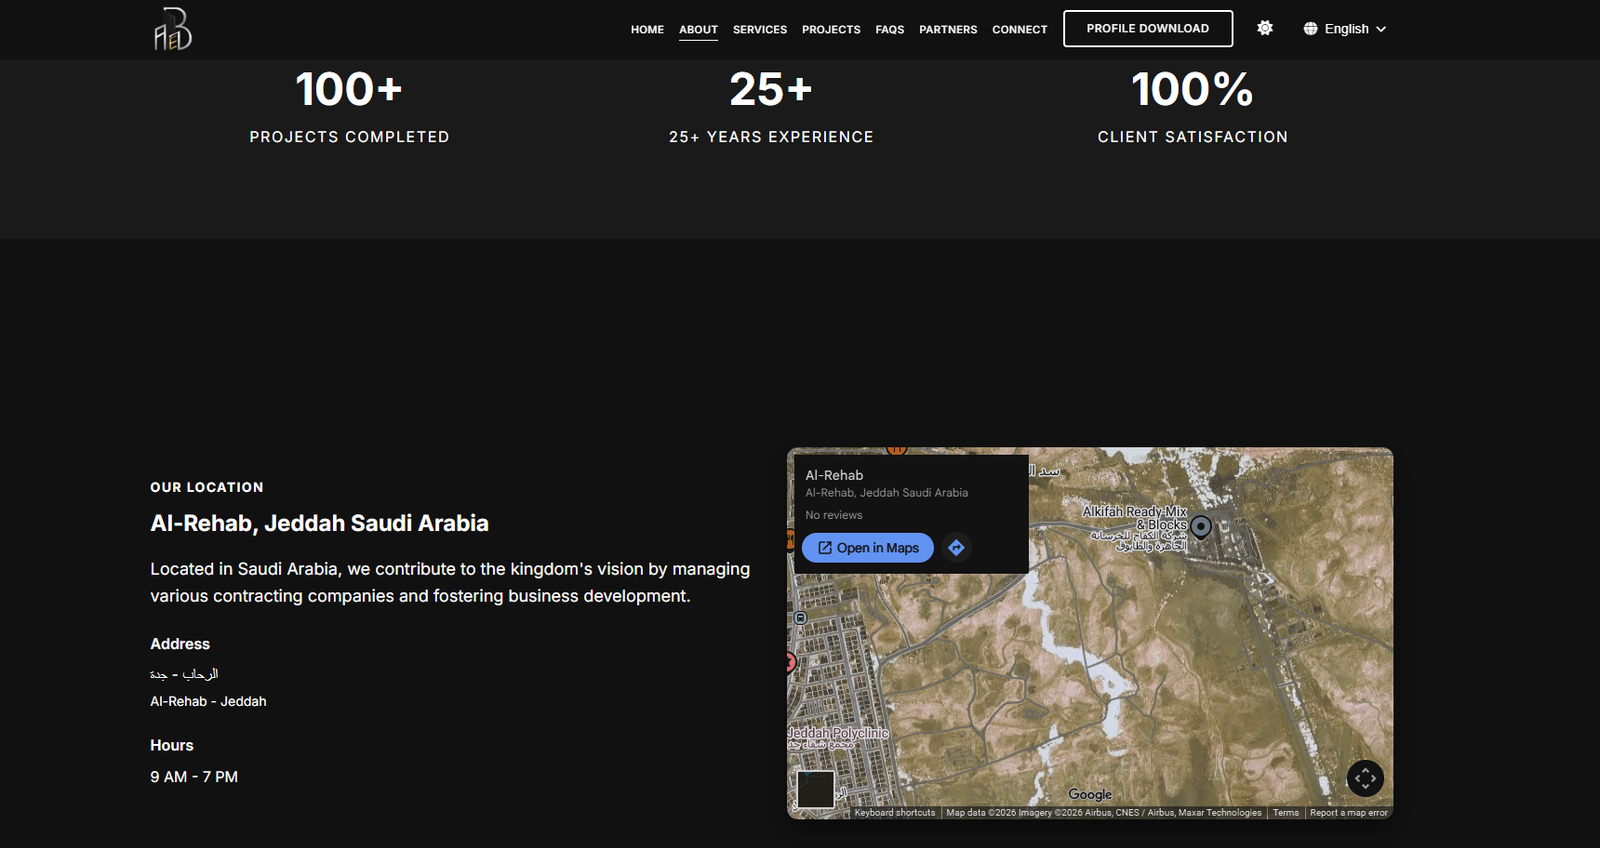The width and height of the screenshot is (1600, 848).
Task: Click the company logo in the header
Action: coord(172,29)
